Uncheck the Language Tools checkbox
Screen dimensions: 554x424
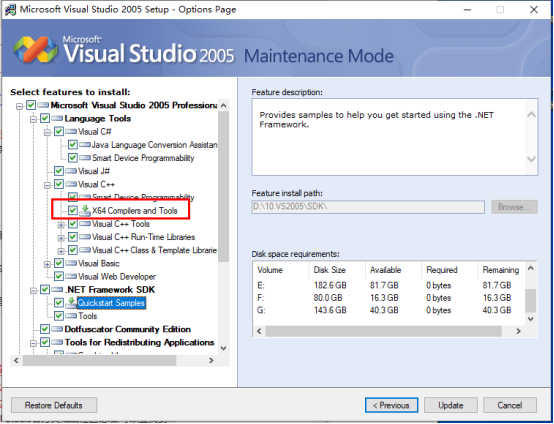click(x=45, y=118)
